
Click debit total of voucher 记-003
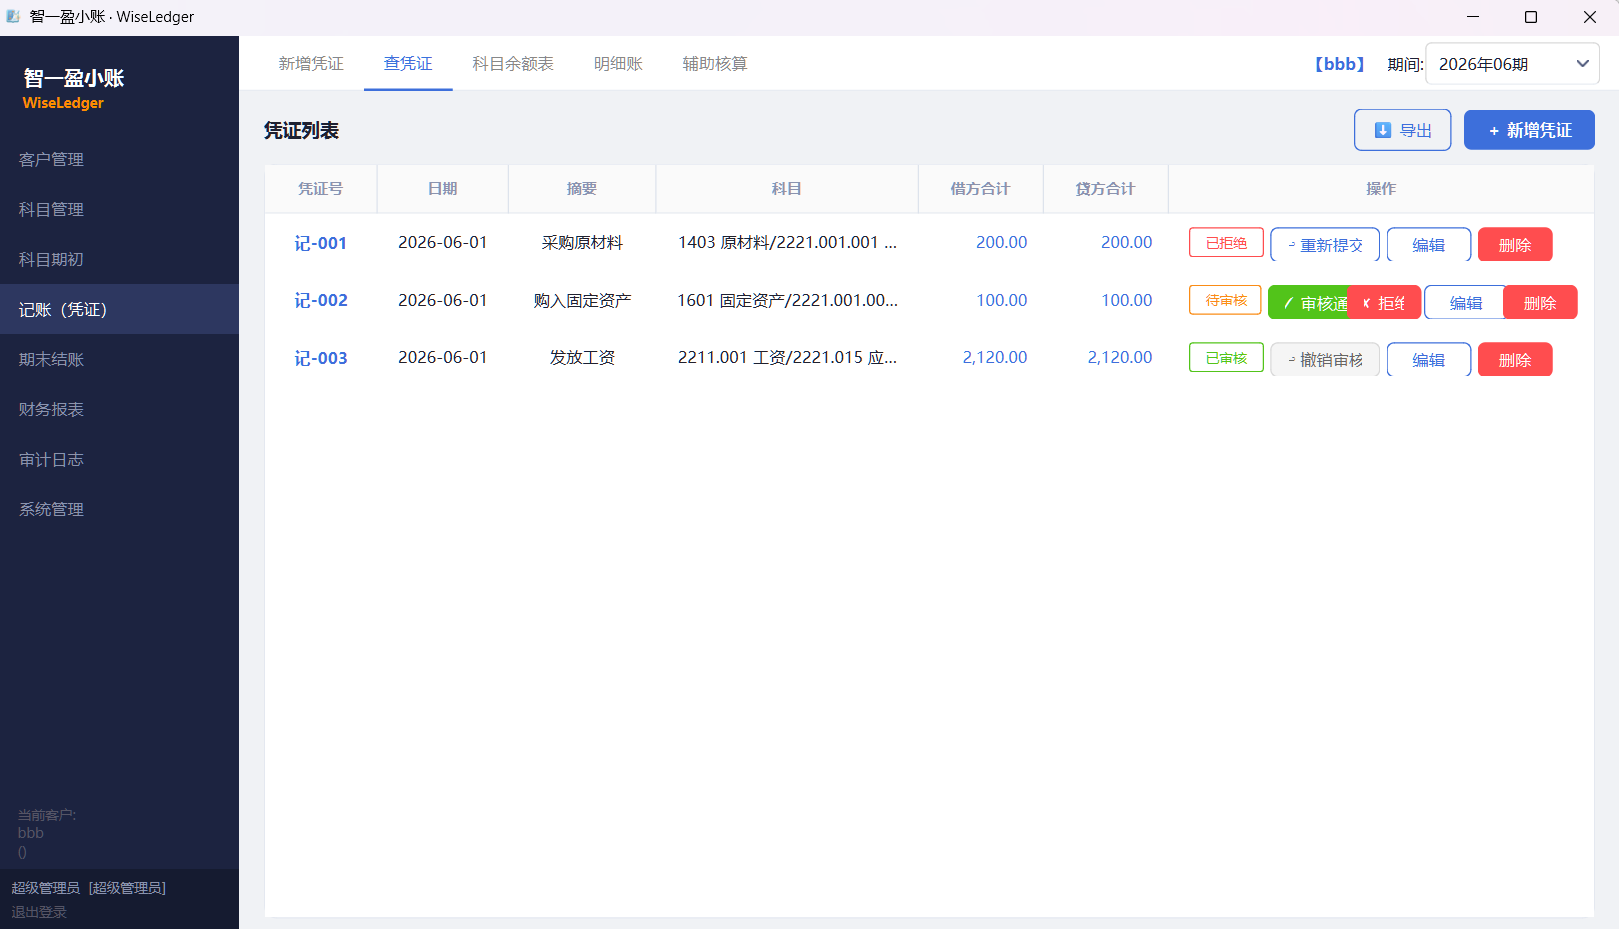pyautogui.click(x=995, y=357)
